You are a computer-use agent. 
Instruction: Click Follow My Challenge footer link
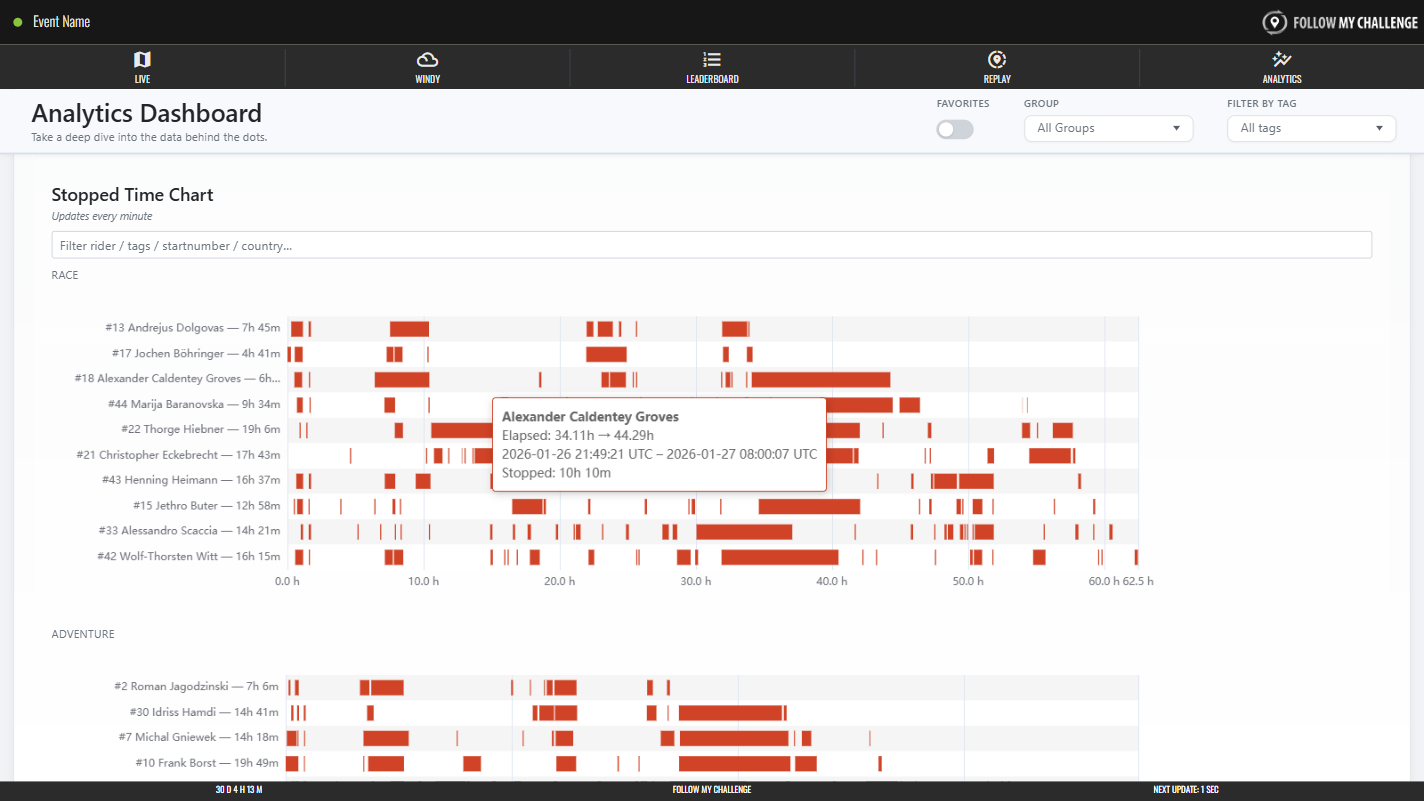pos(711,790)
